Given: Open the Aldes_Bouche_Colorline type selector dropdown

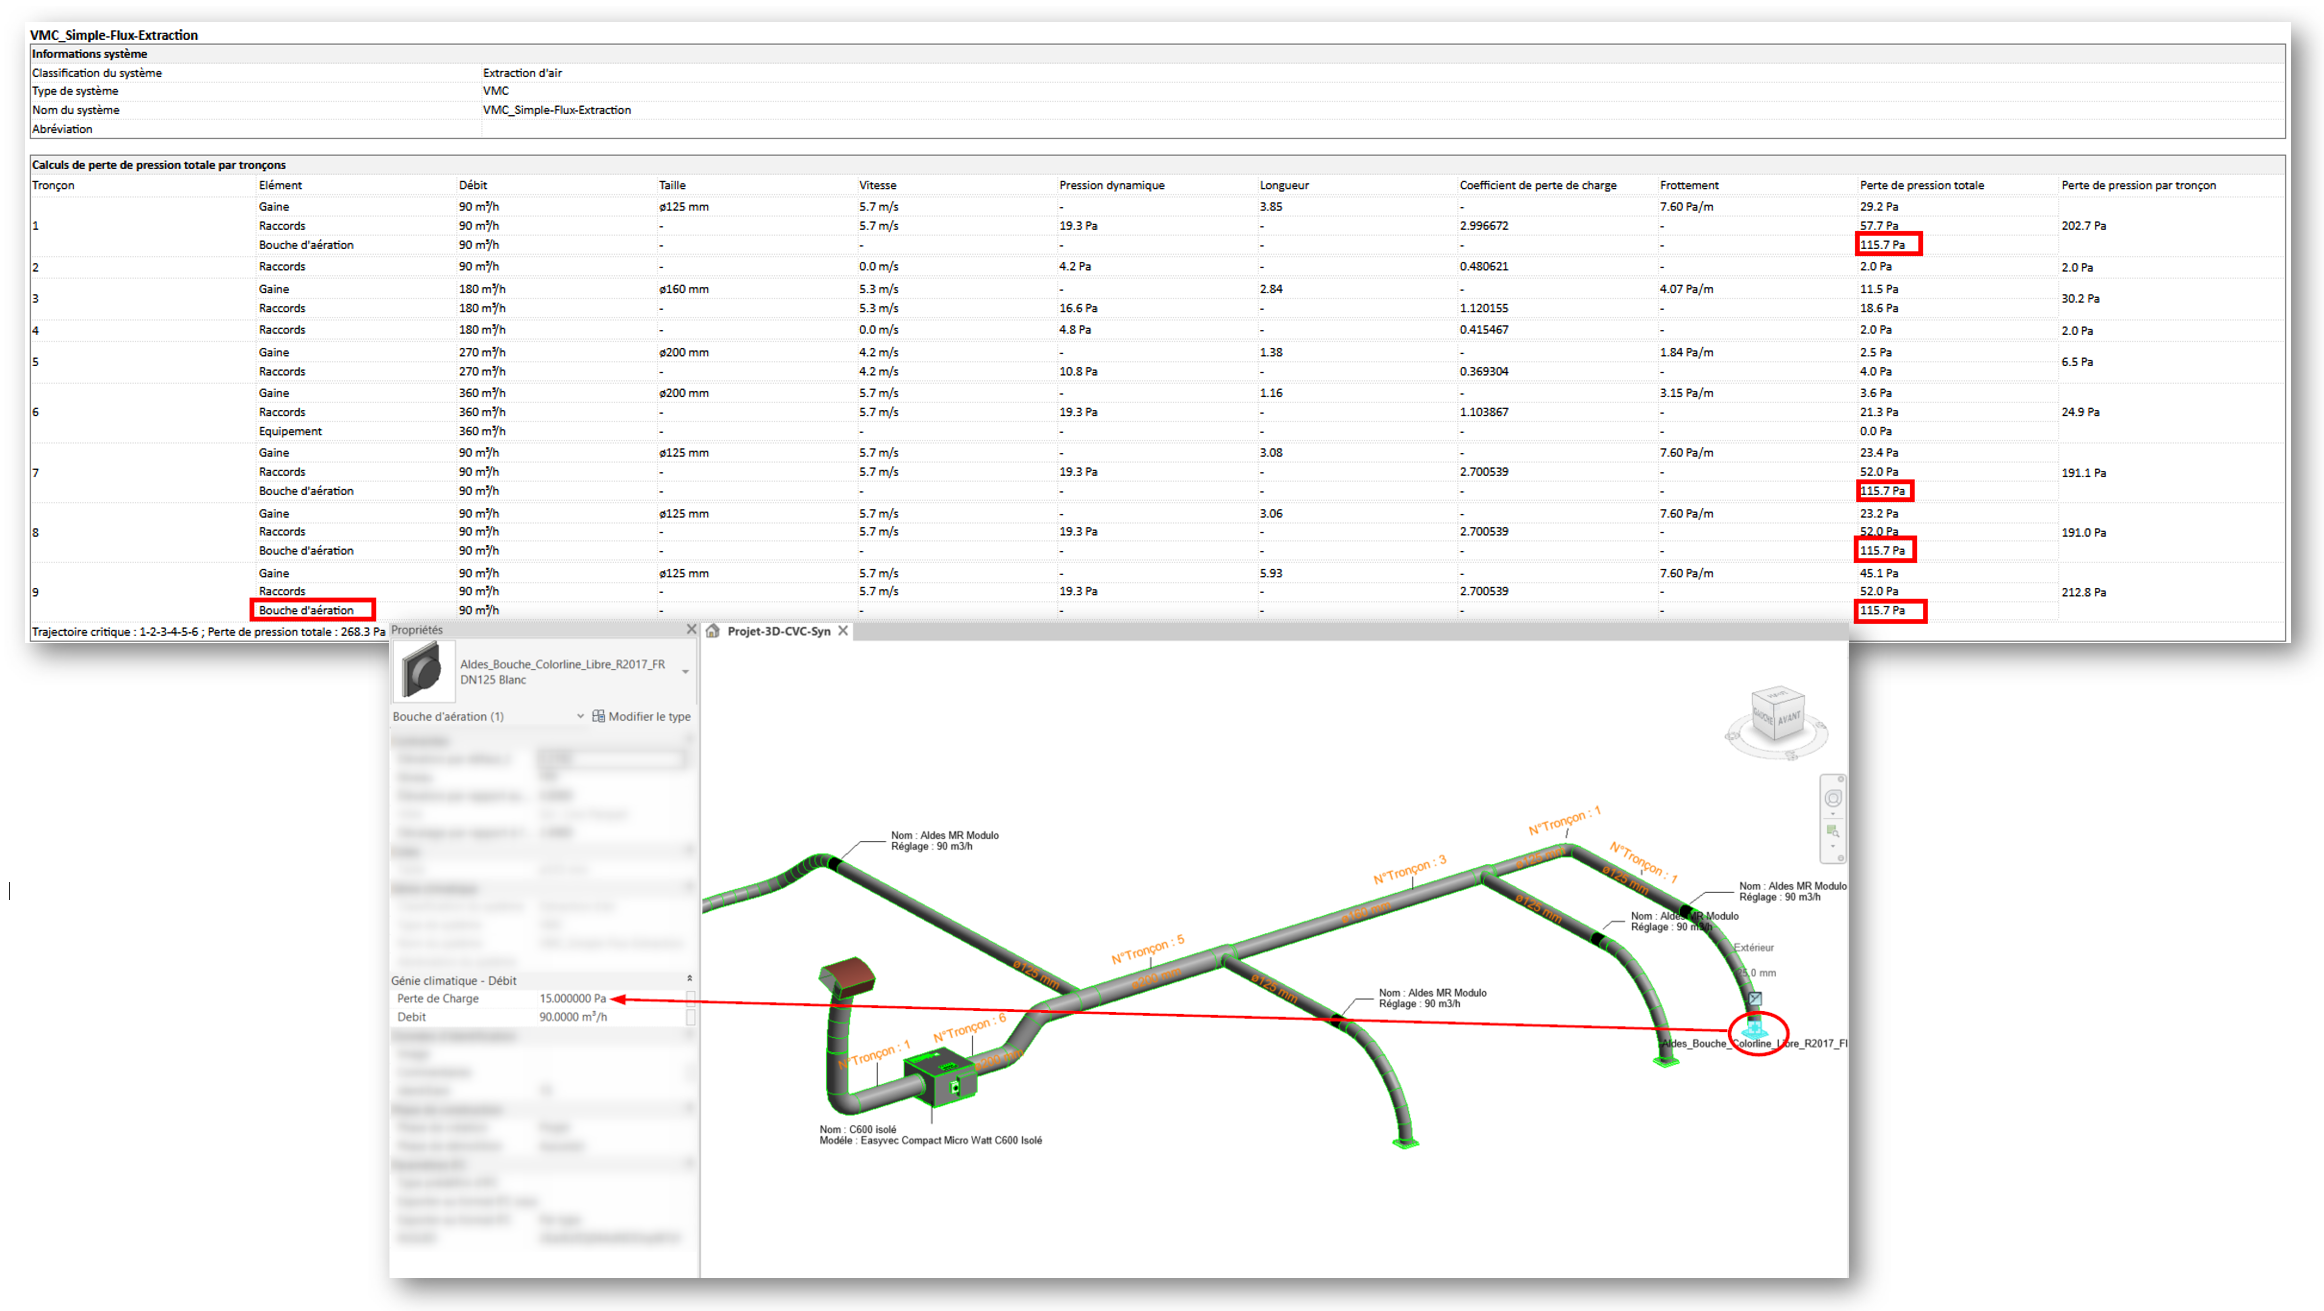Looking at the screenshot, I should point(685,671).
